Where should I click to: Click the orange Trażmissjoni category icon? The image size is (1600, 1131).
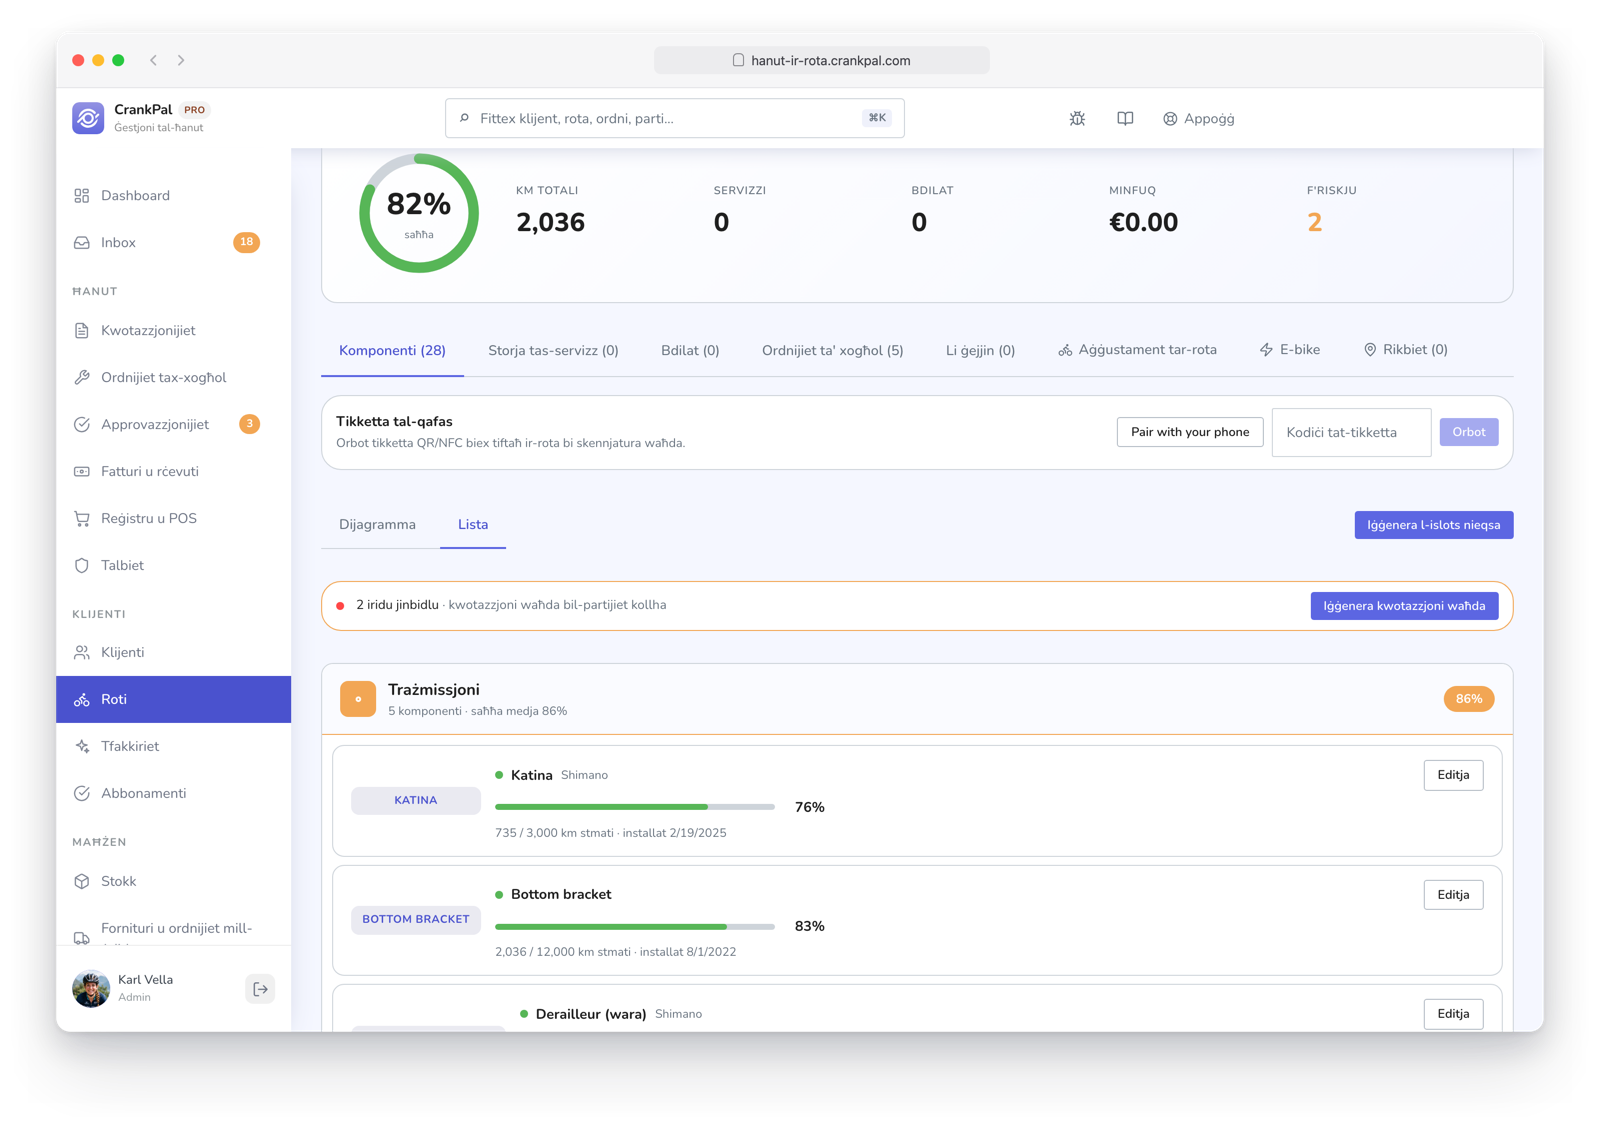click(x=358, y=699)
